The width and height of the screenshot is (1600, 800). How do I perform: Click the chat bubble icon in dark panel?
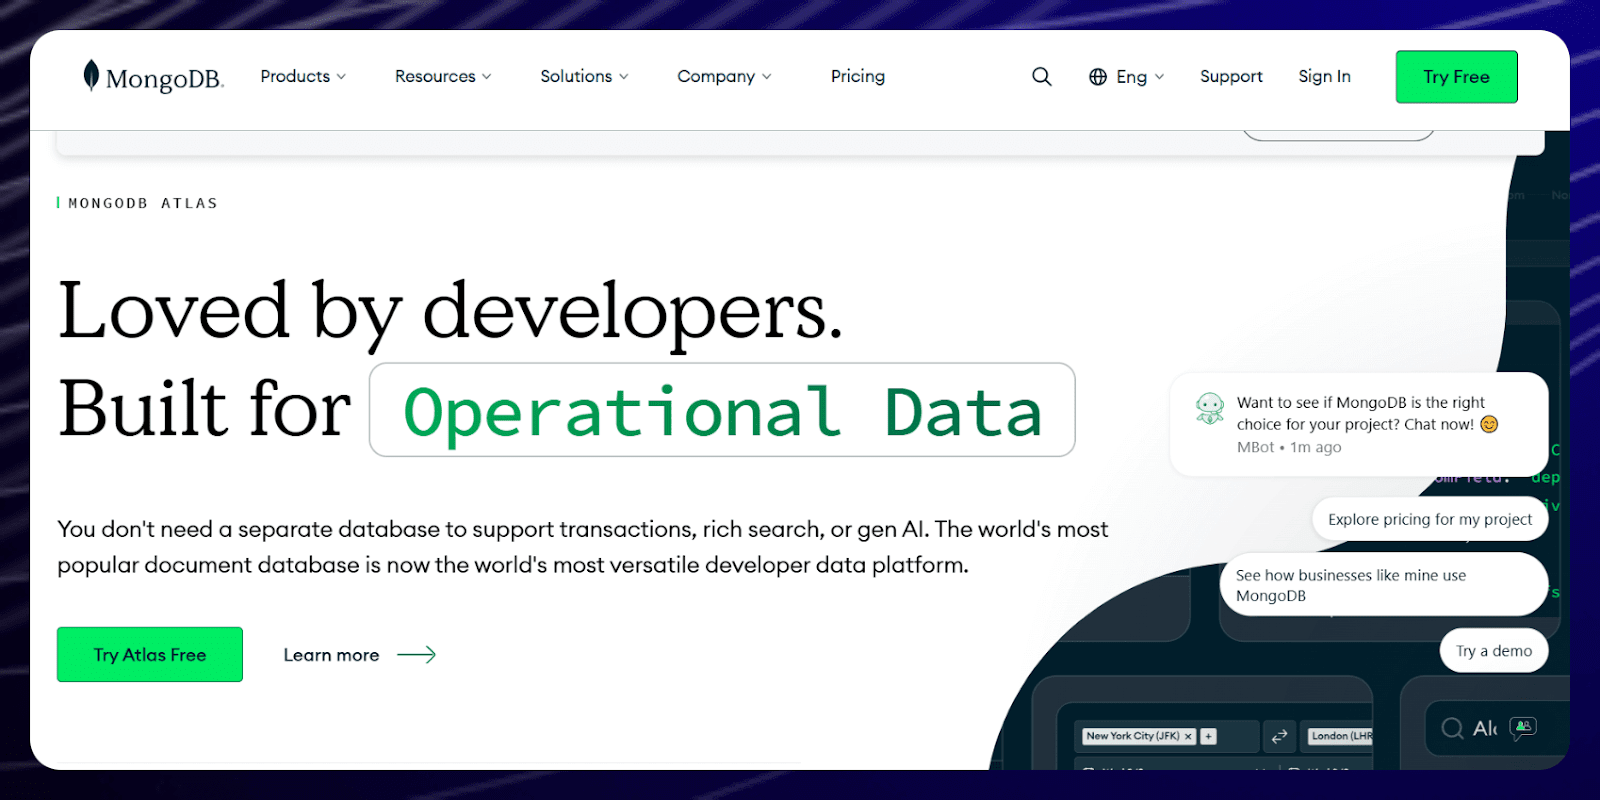[x=1523, y=727]
